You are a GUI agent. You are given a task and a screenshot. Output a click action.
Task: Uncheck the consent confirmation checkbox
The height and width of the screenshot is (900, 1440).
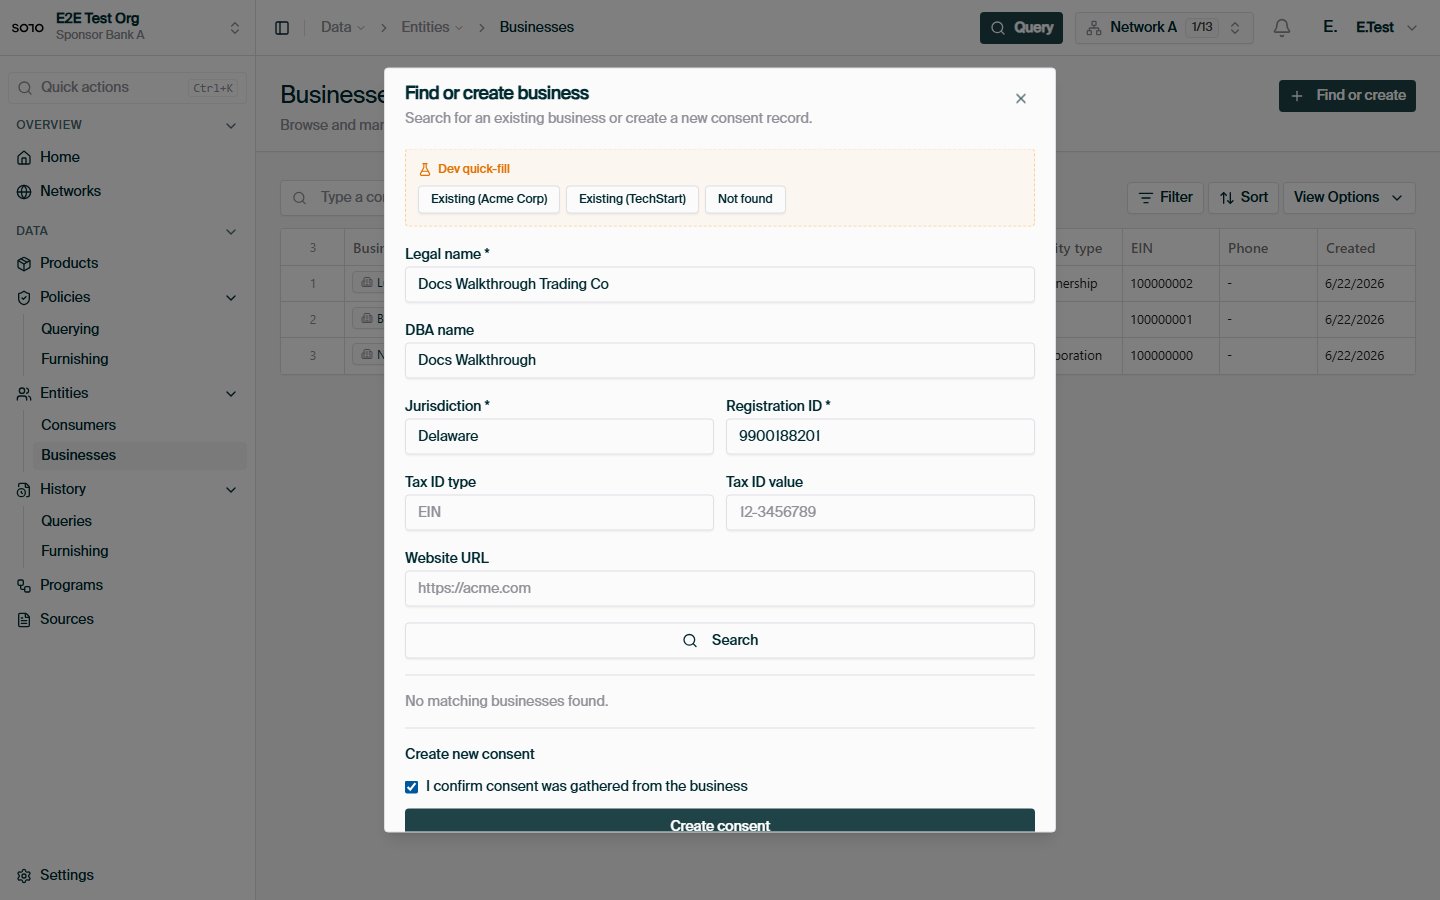point(411,787)
